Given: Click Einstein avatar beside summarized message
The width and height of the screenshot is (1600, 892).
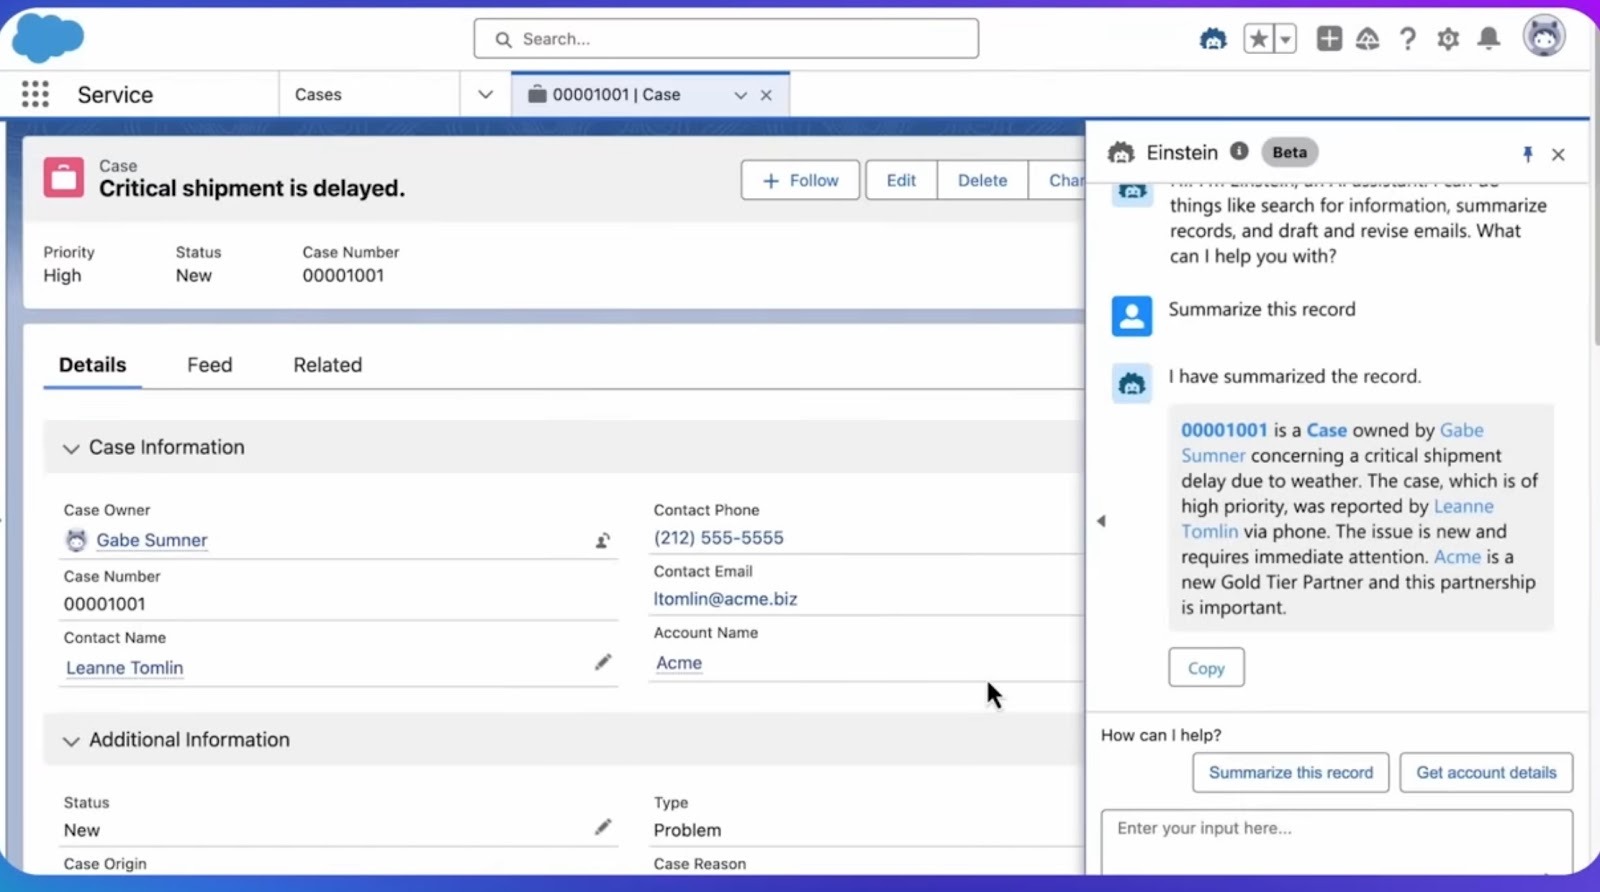Looking at the screenshot, I should [1132, 383].
